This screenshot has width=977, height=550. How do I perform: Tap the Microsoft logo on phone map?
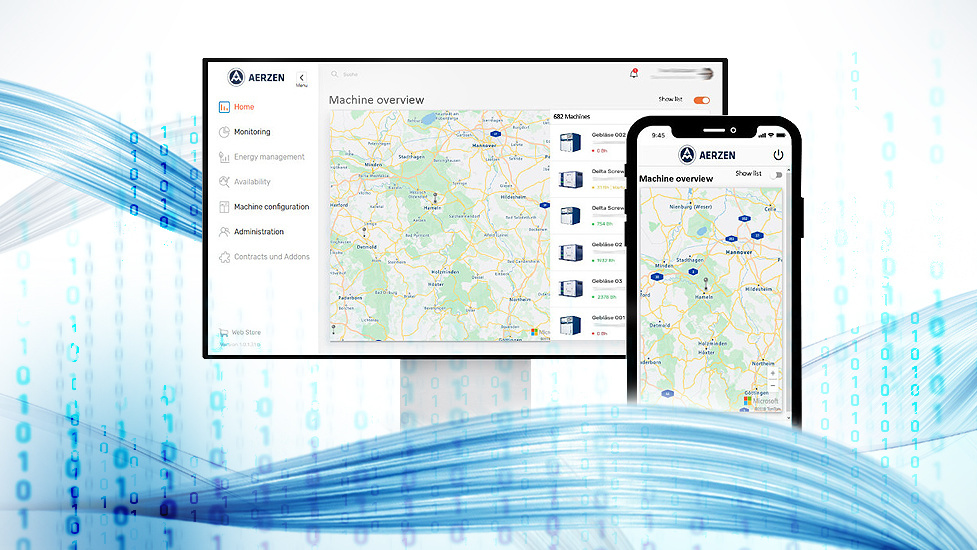pyautogui.click(x=761, y=401)
